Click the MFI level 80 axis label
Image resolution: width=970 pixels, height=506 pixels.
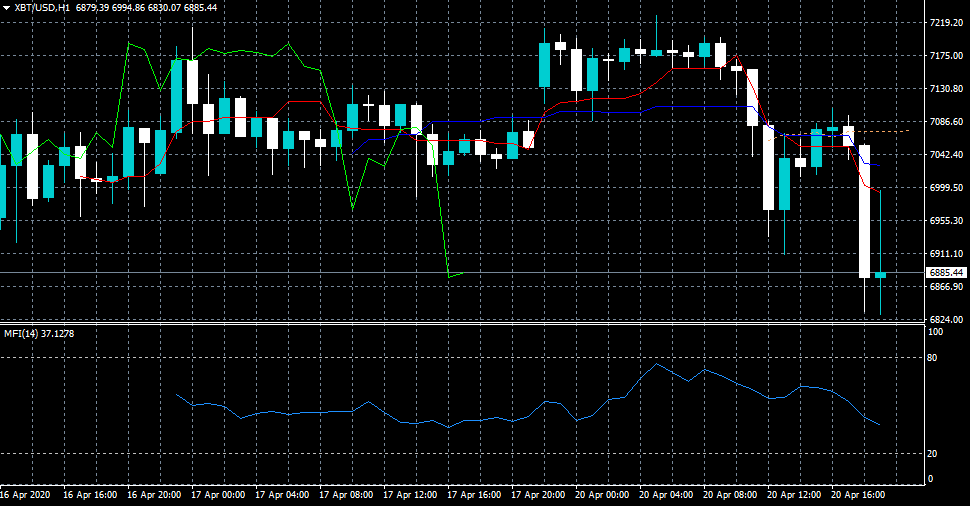point(932,357)
